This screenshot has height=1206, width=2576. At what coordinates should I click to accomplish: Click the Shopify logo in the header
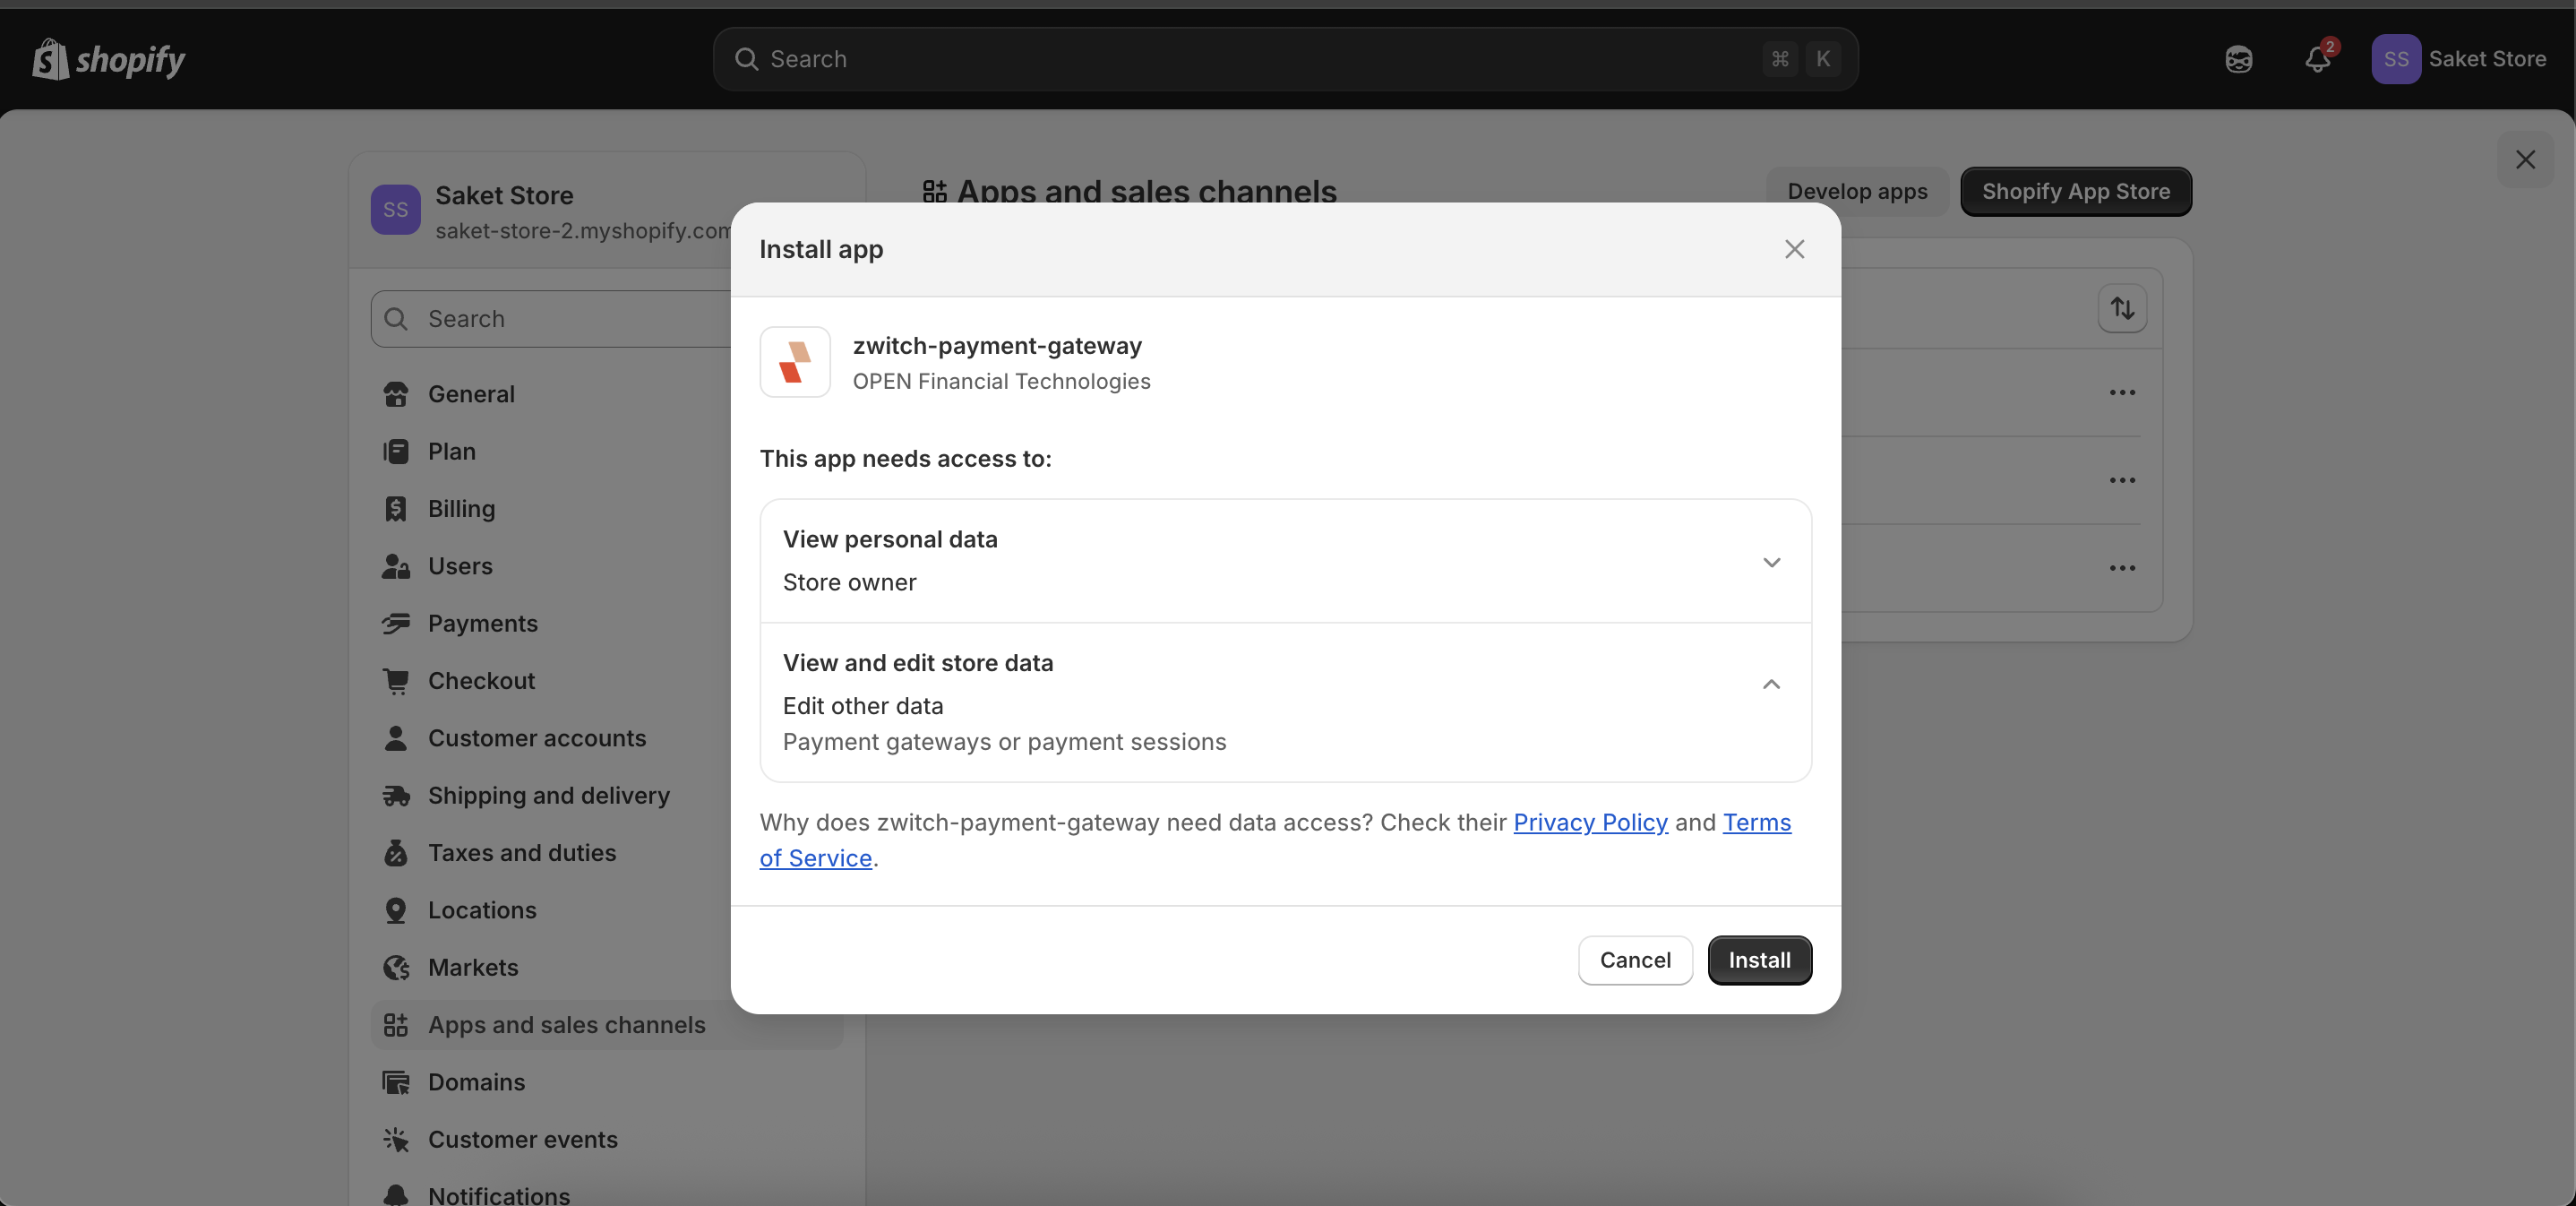click(108, 59)
